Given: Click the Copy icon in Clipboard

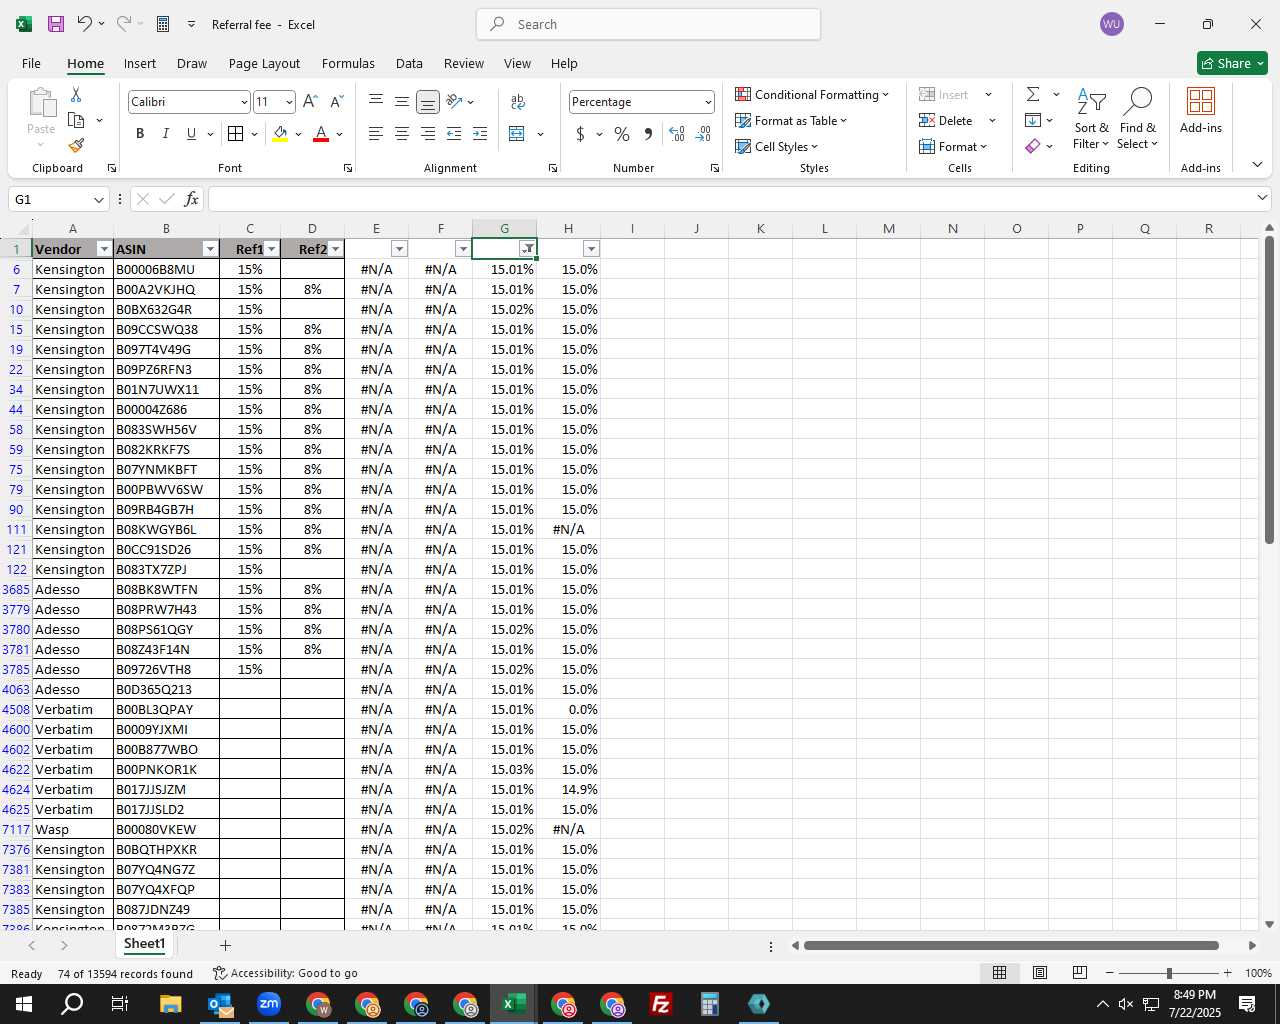Looking at the screenshot, I should (x=76, y=120).
